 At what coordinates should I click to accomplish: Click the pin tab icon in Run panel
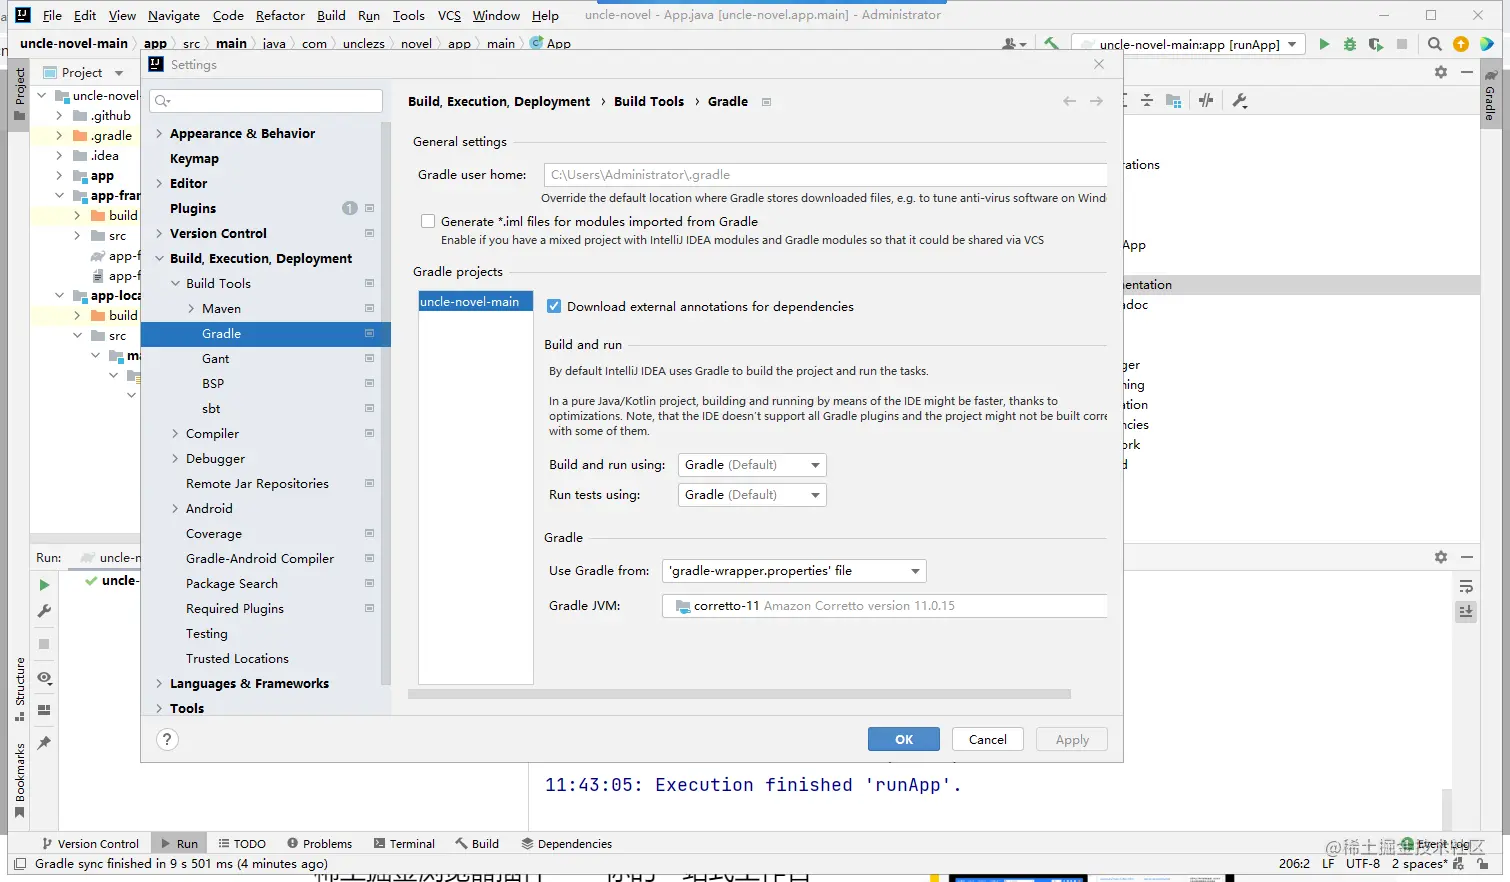pyautogui.click(x=44, y=743)
